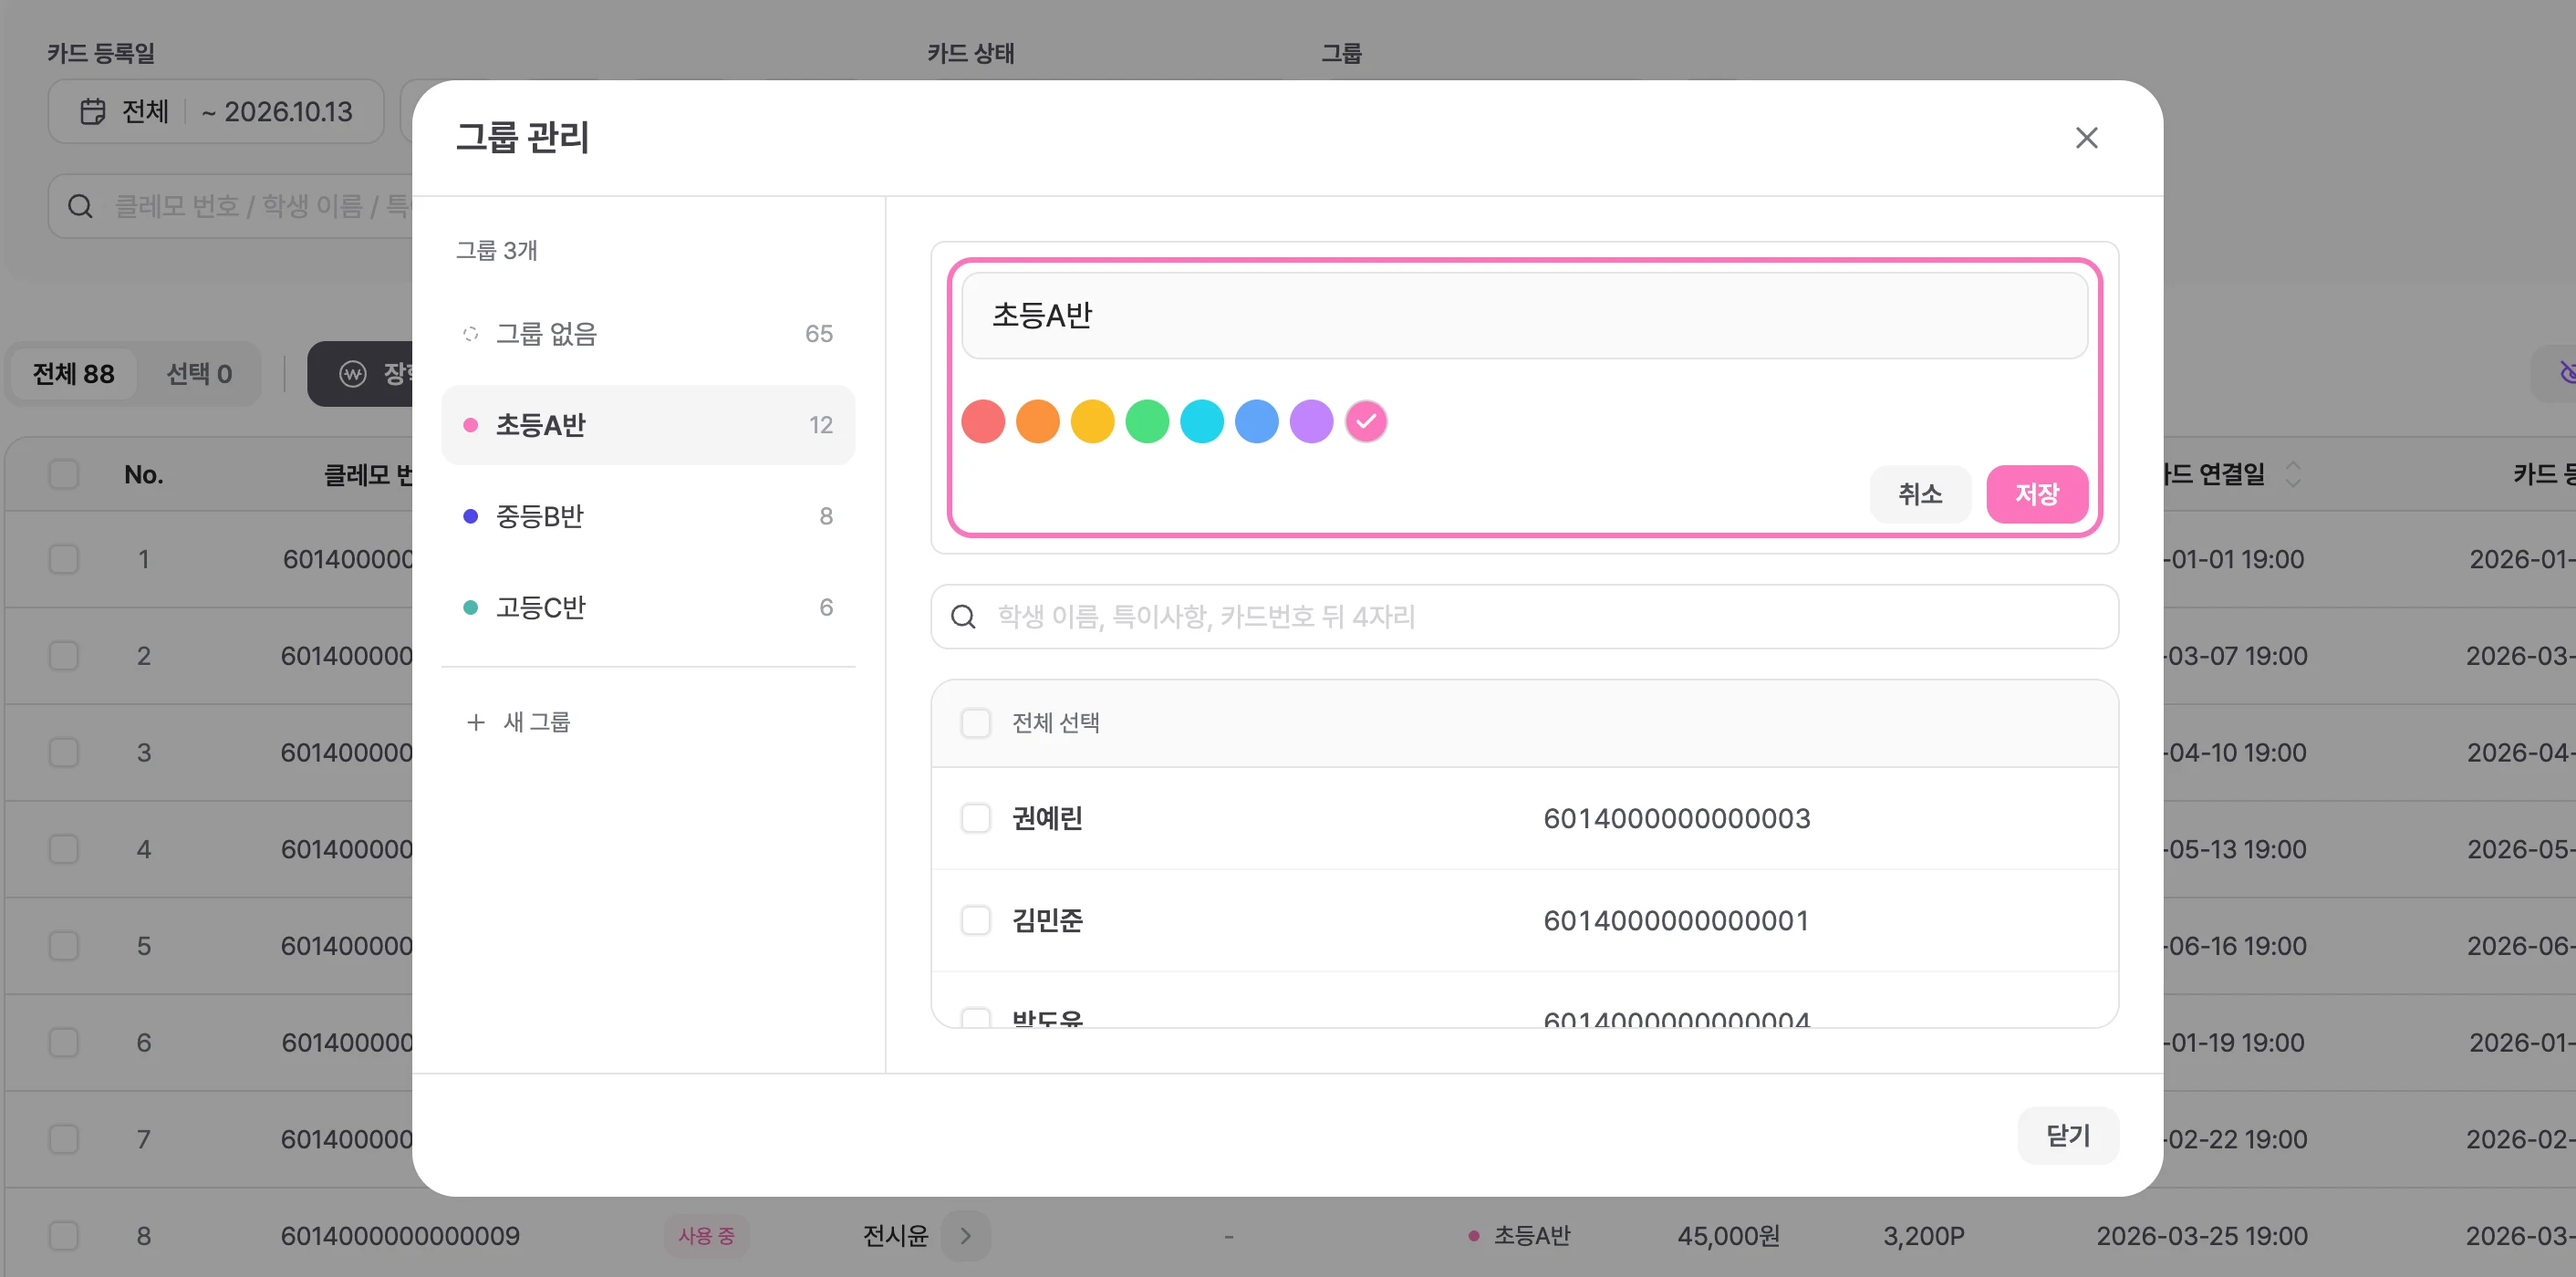Select the orange color swatch

(1038, 421)
